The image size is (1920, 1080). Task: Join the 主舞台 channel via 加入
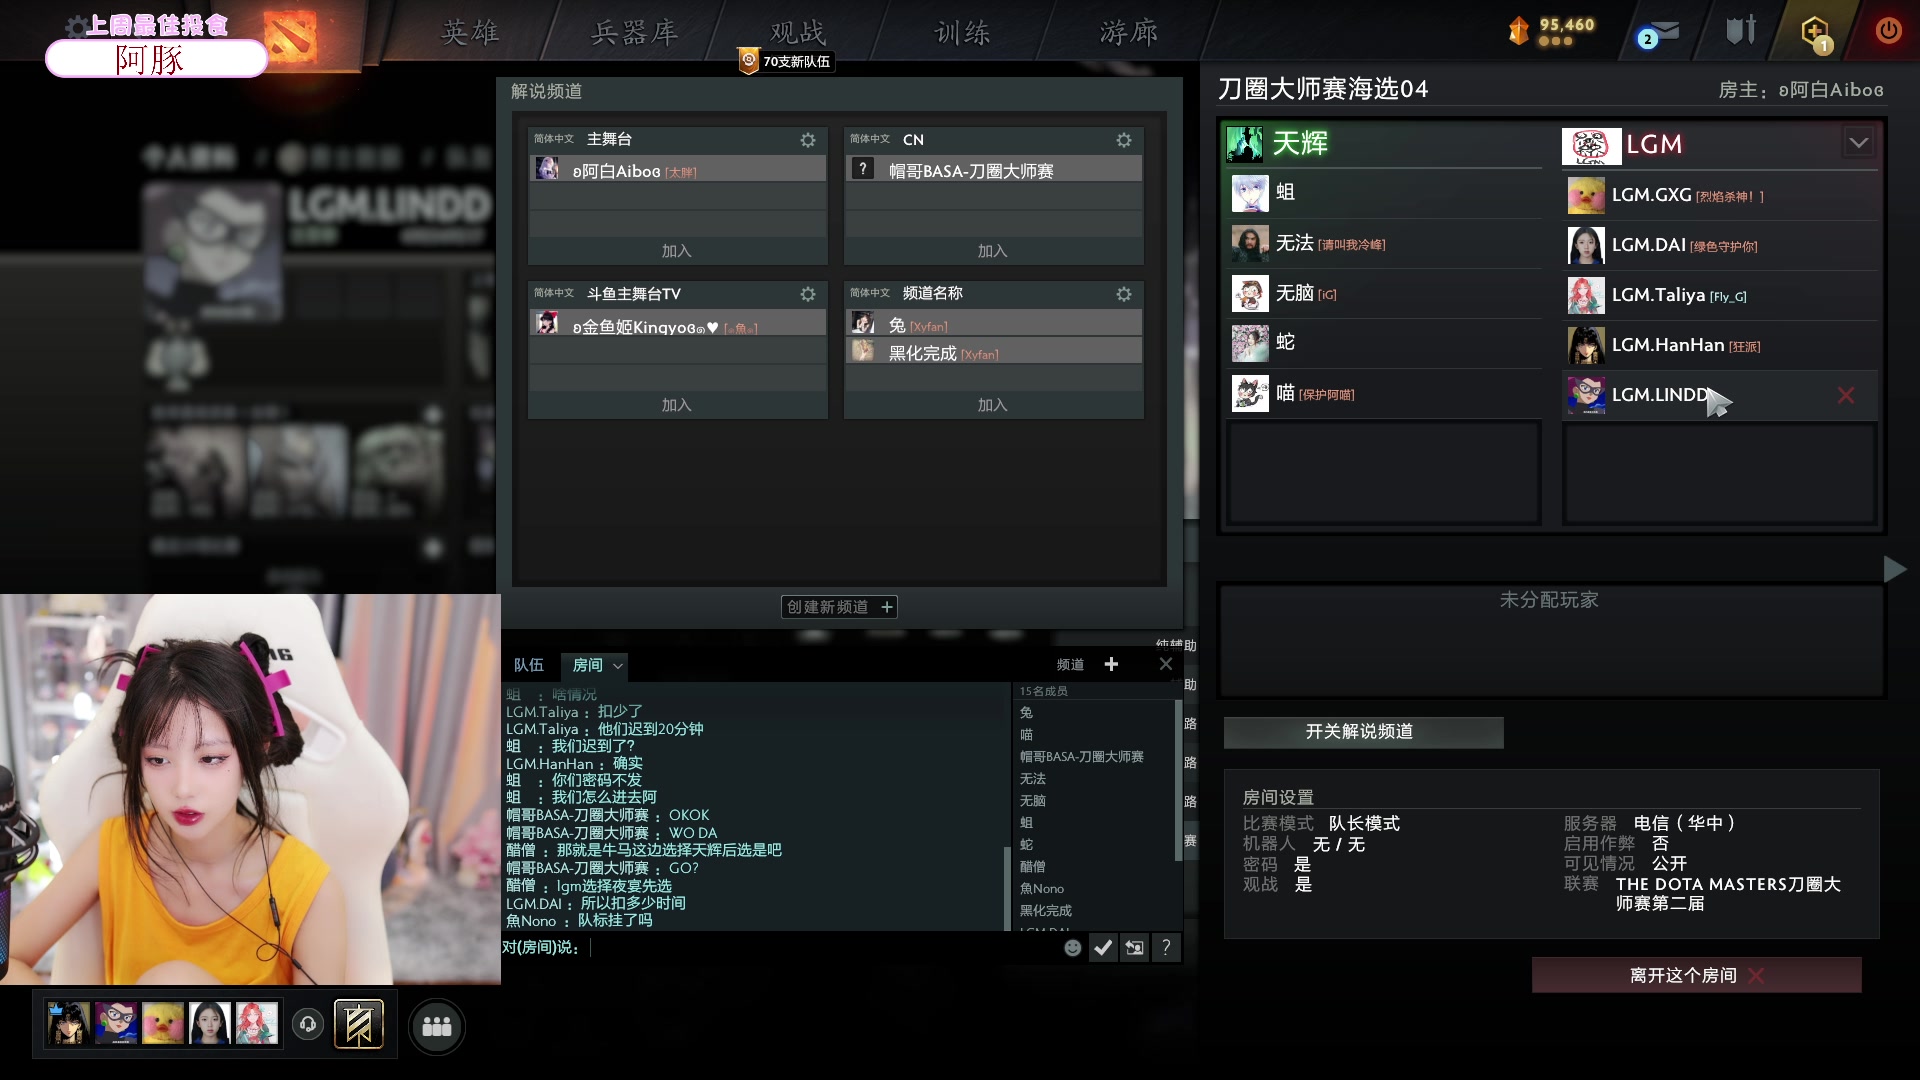[677, 251]
